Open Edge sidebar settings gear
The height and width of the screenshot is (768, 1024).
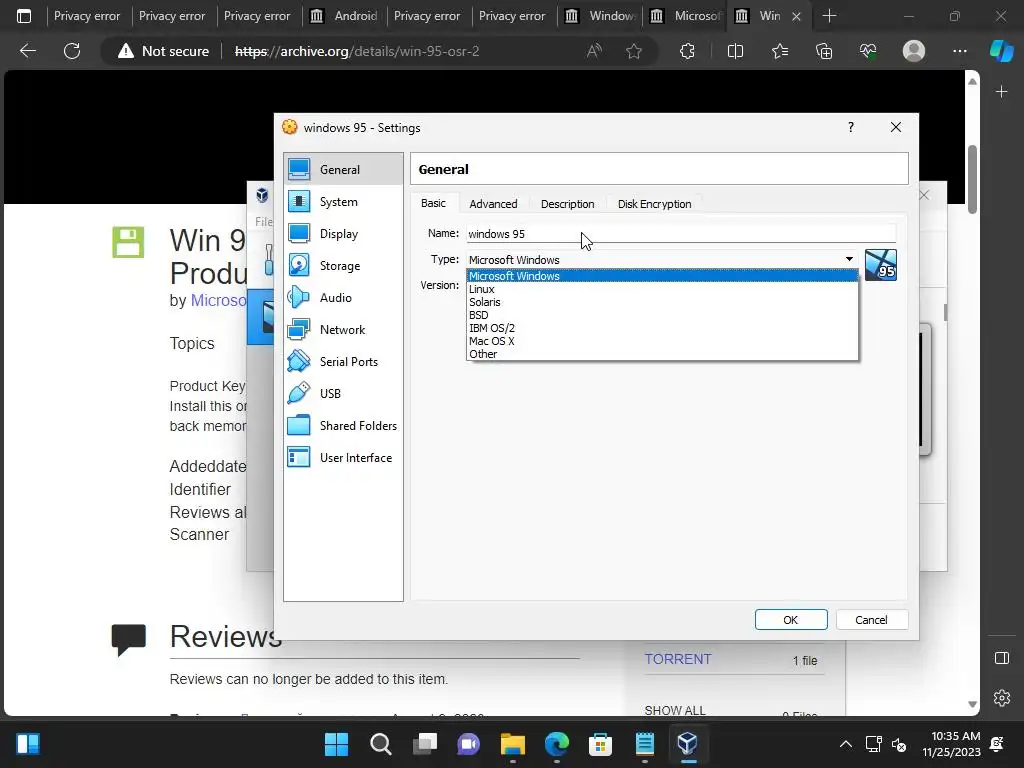1001,698
